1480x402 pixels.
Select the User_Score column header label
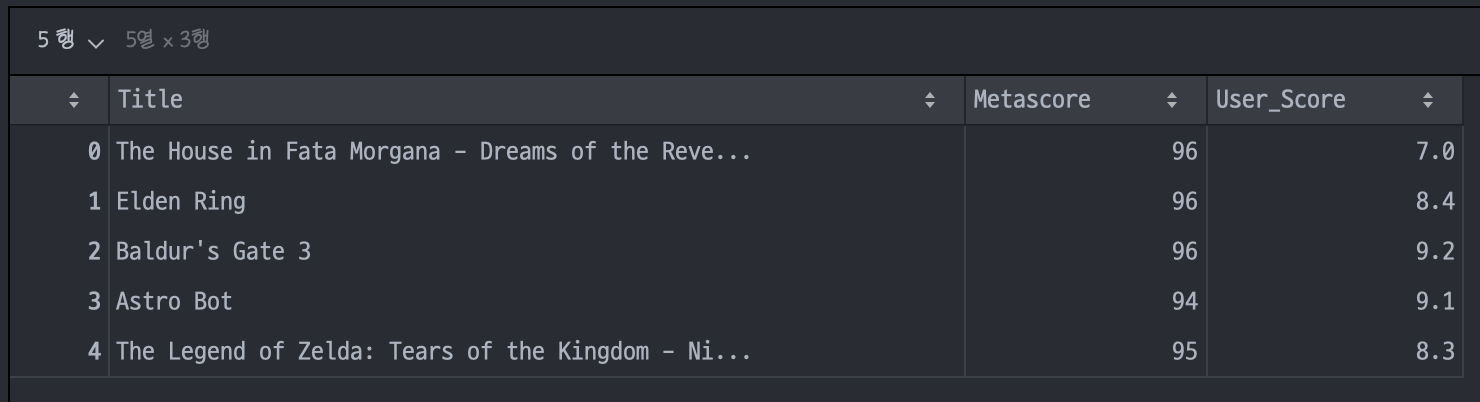[1280, 100]
